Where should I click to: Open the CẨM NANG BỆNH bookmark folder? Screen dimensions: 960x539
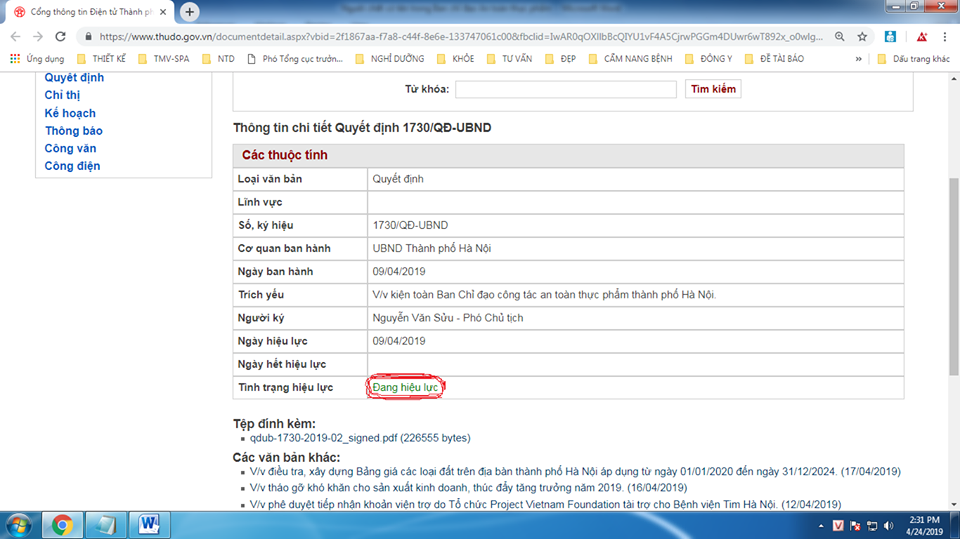point(630,59)
